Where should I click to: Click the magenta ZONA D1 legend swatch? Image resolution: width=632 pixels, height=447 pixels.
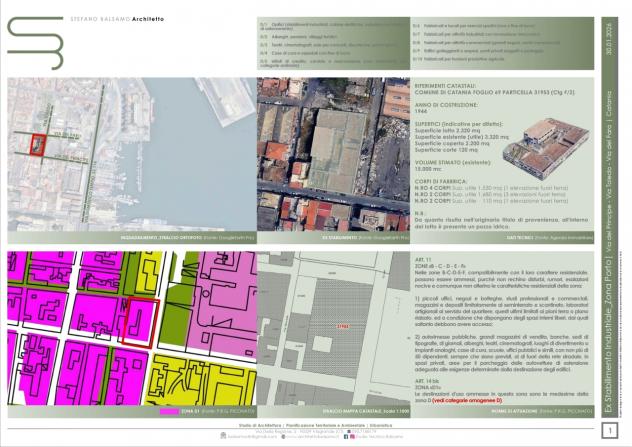tap(169, 412)
